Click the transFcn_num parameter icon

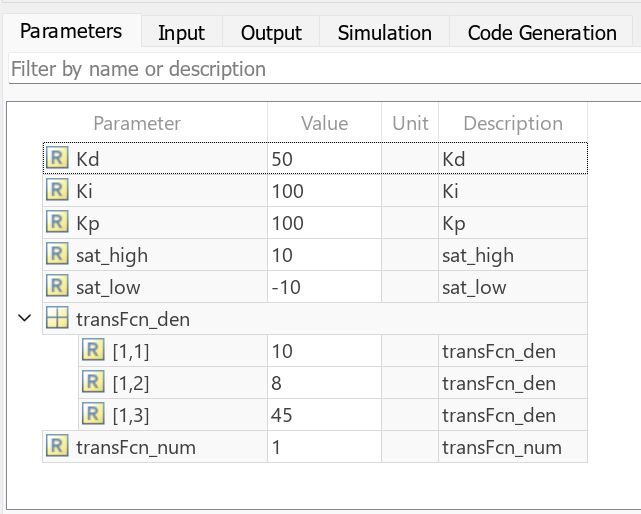57,447
